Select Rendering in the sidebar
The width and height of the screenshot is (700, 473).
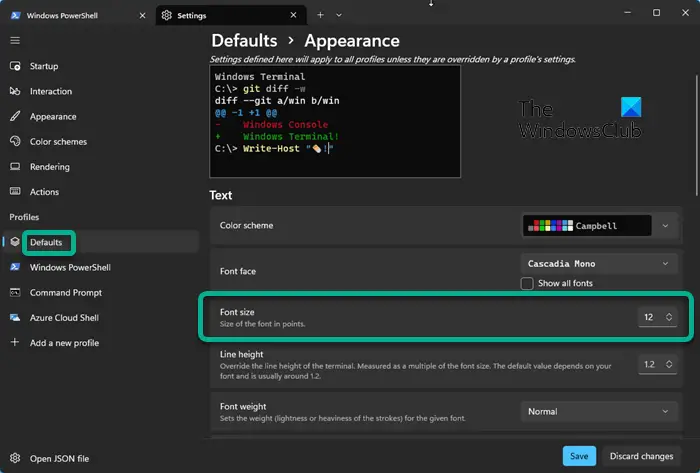[x=50, y=166]
